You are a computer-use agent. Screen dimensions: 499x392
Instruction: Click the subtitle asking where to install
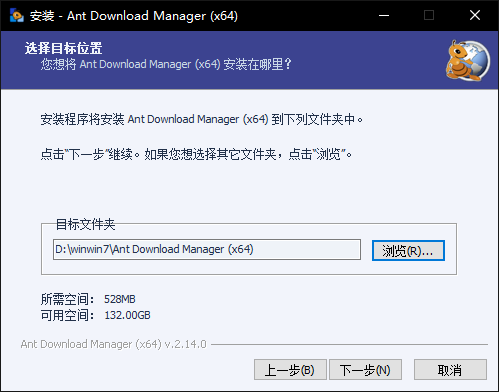tap(166, 64)
